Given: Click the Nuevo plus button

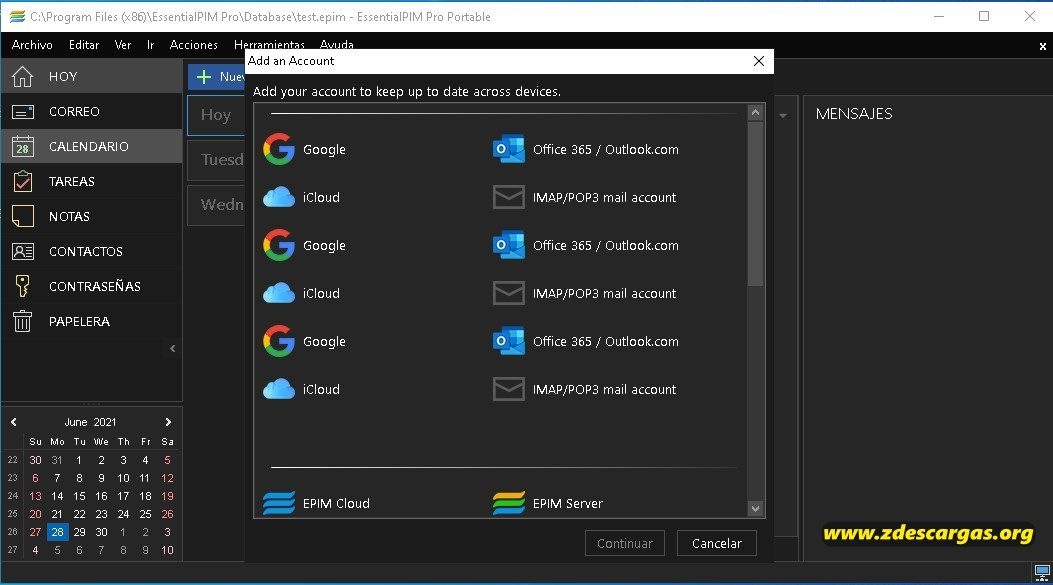Looking at the screenshot, I should [216, 77].
